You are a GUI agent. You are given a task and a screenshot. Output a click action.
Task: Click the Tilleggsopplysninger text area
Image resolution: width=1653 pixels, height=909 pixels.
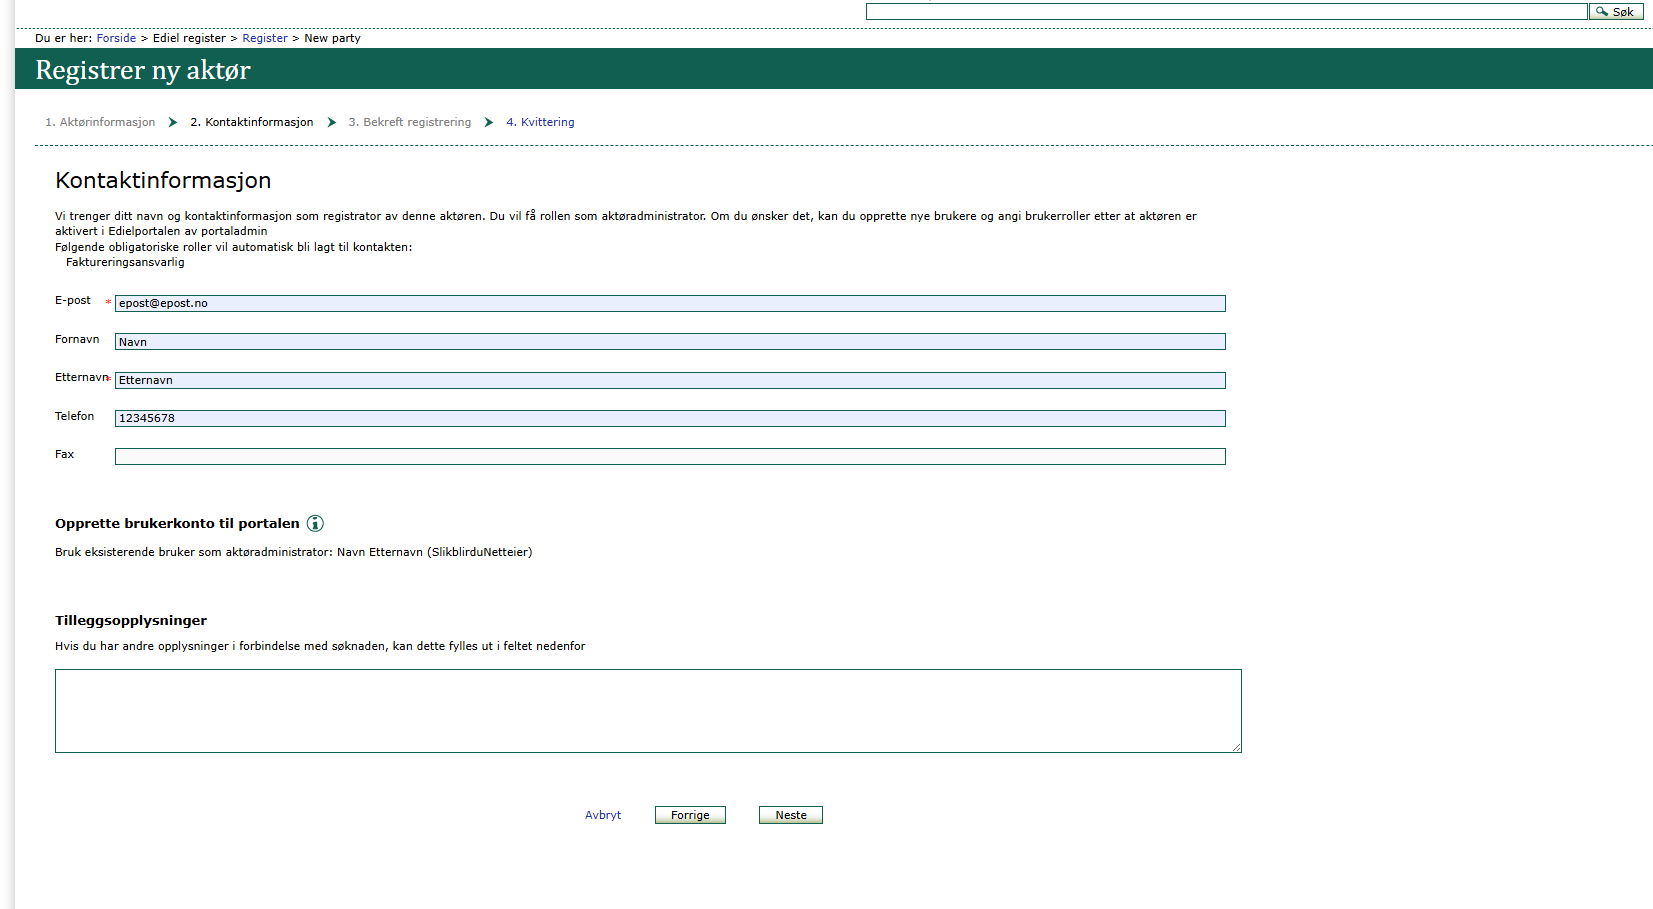[x=648, y=711]
